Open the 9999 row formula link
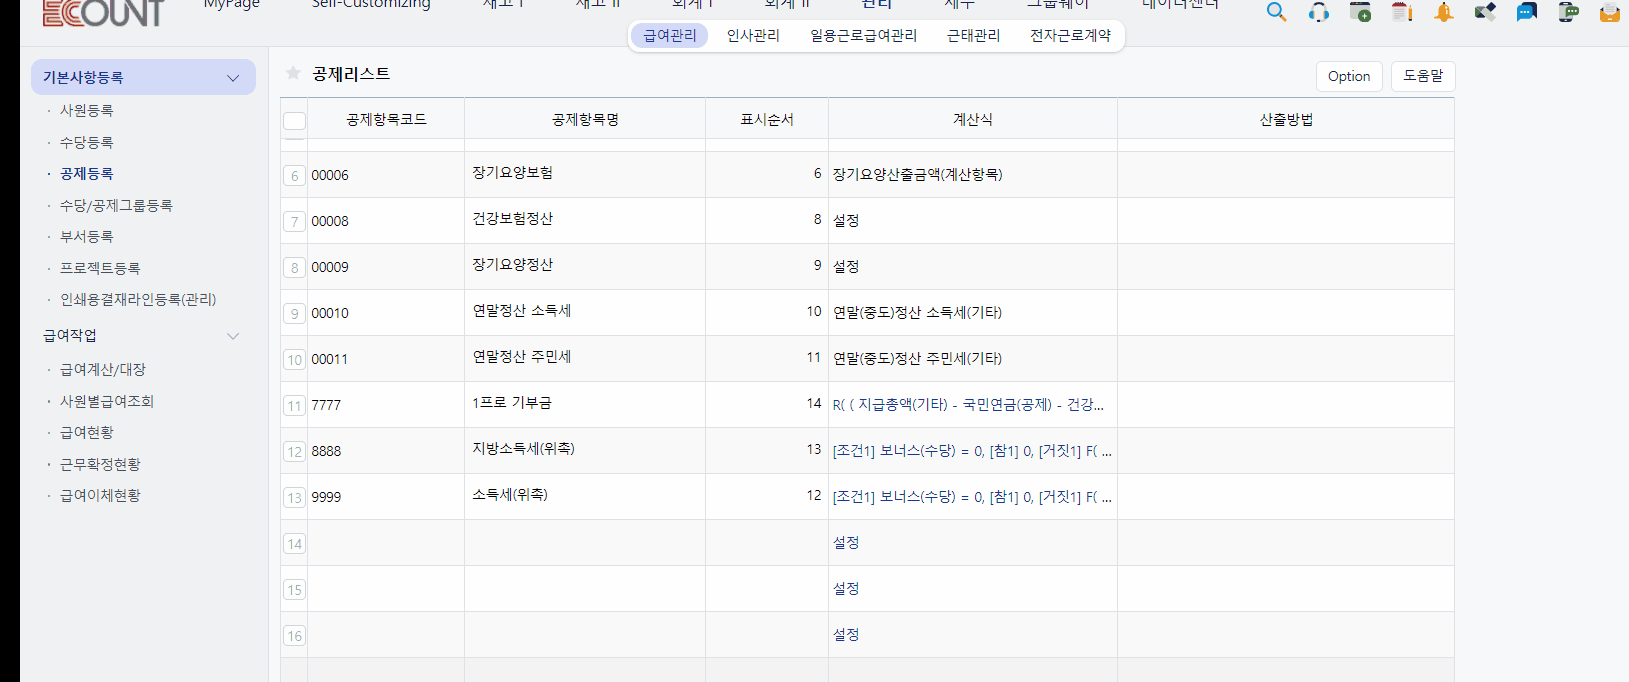 pyautogui.click(x=972, y=497)
